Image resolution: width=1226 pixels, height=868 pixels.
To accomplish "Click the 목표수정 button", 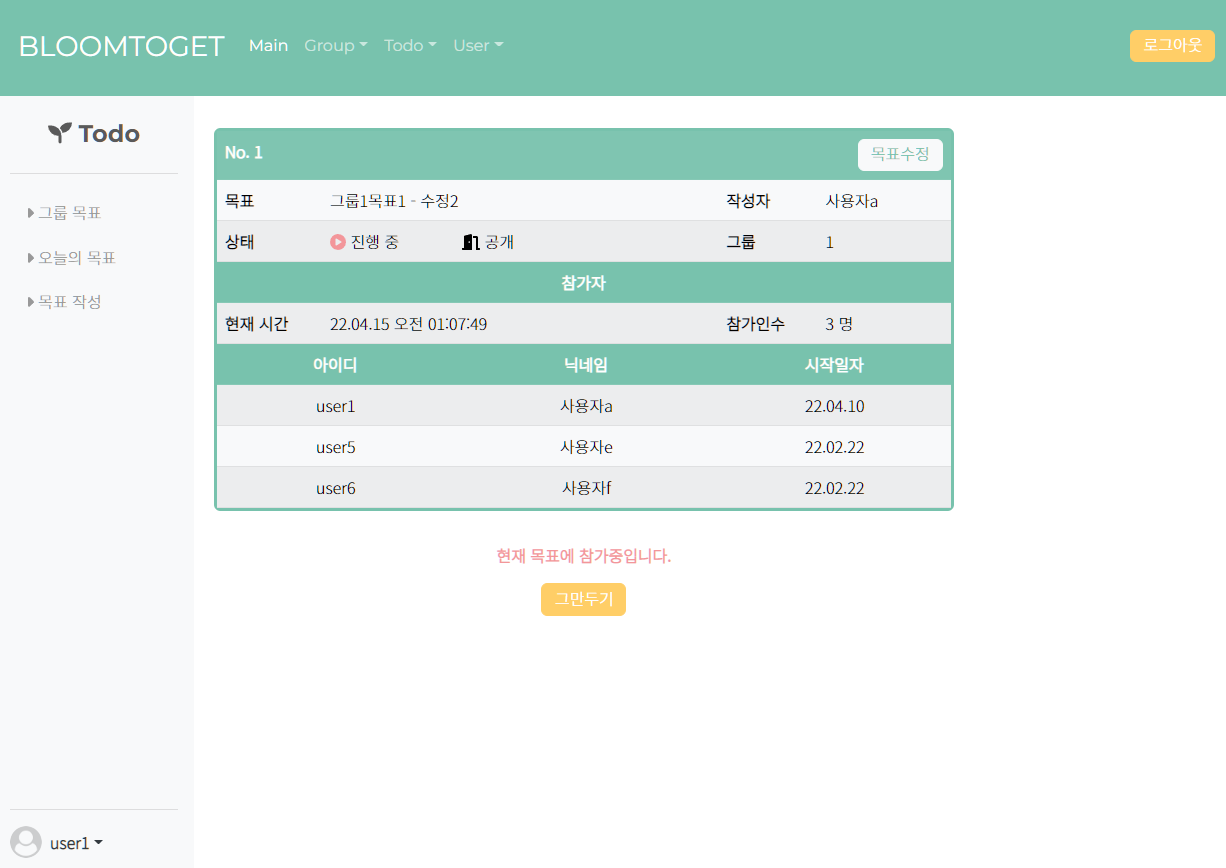I will [x=900, y=155].
